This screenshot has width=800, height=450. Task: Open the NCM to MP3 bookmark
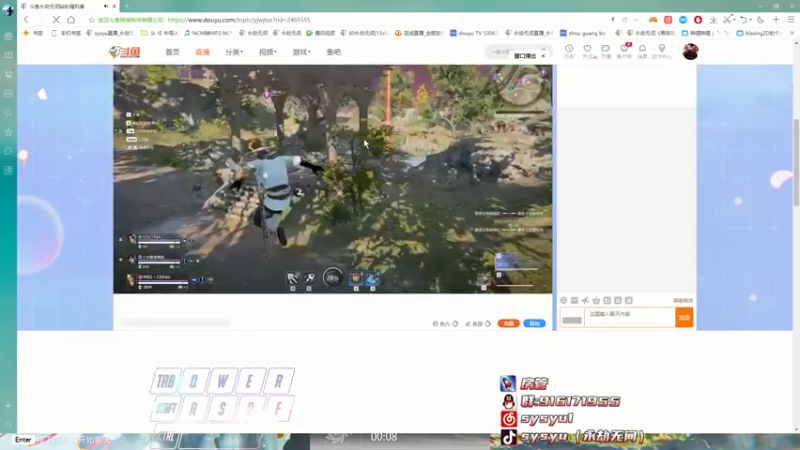coord(208,33)
